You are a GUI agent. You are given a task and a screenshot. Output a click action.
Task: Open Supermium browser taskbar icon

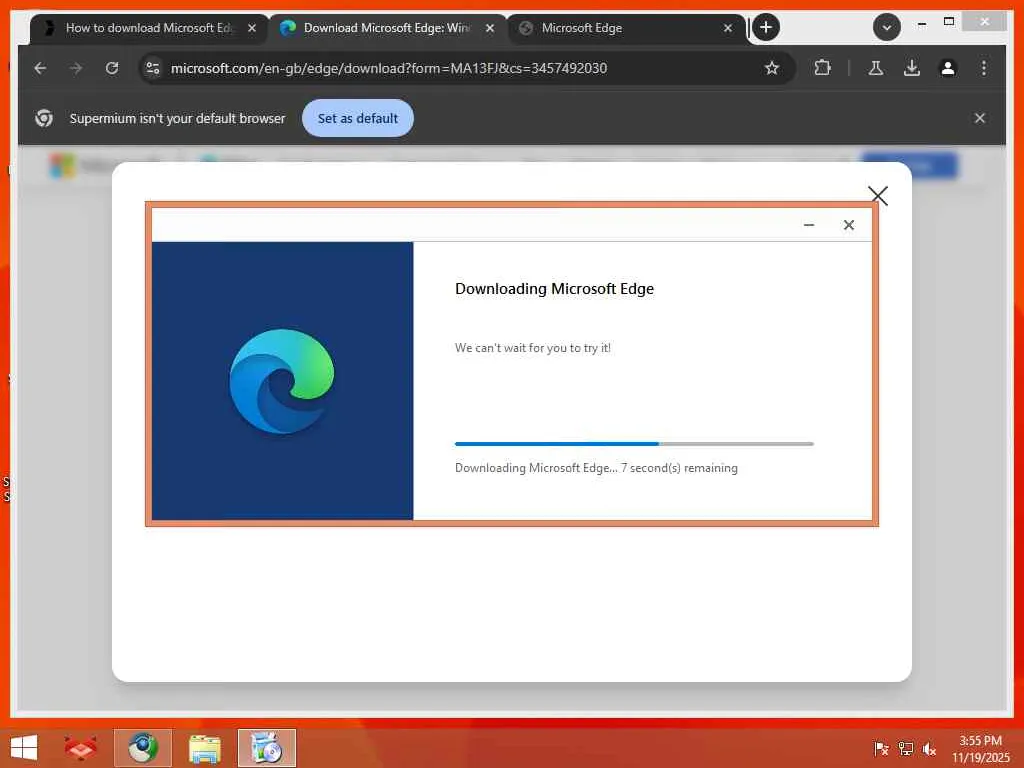[x=143, y=748]
